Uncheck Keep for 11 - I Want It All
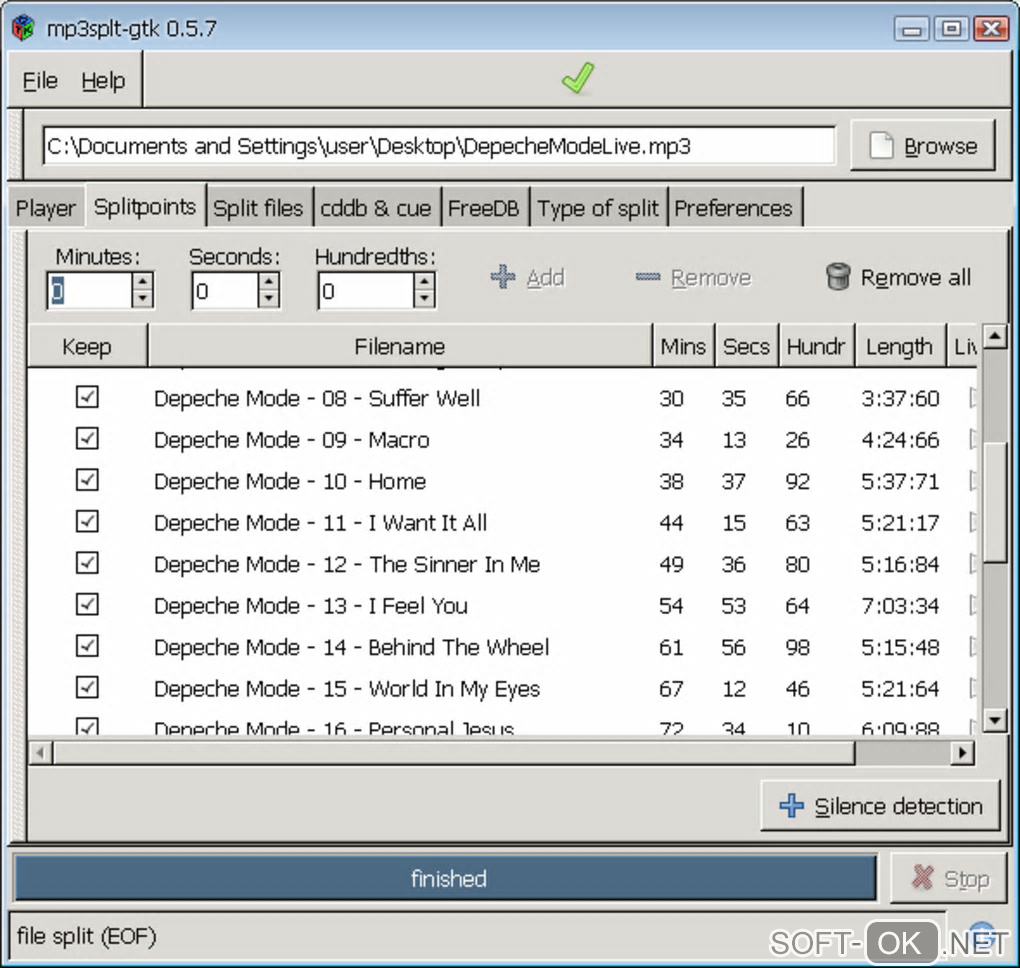The height and width of the screenshot is (968, 1020). (87, 521)
